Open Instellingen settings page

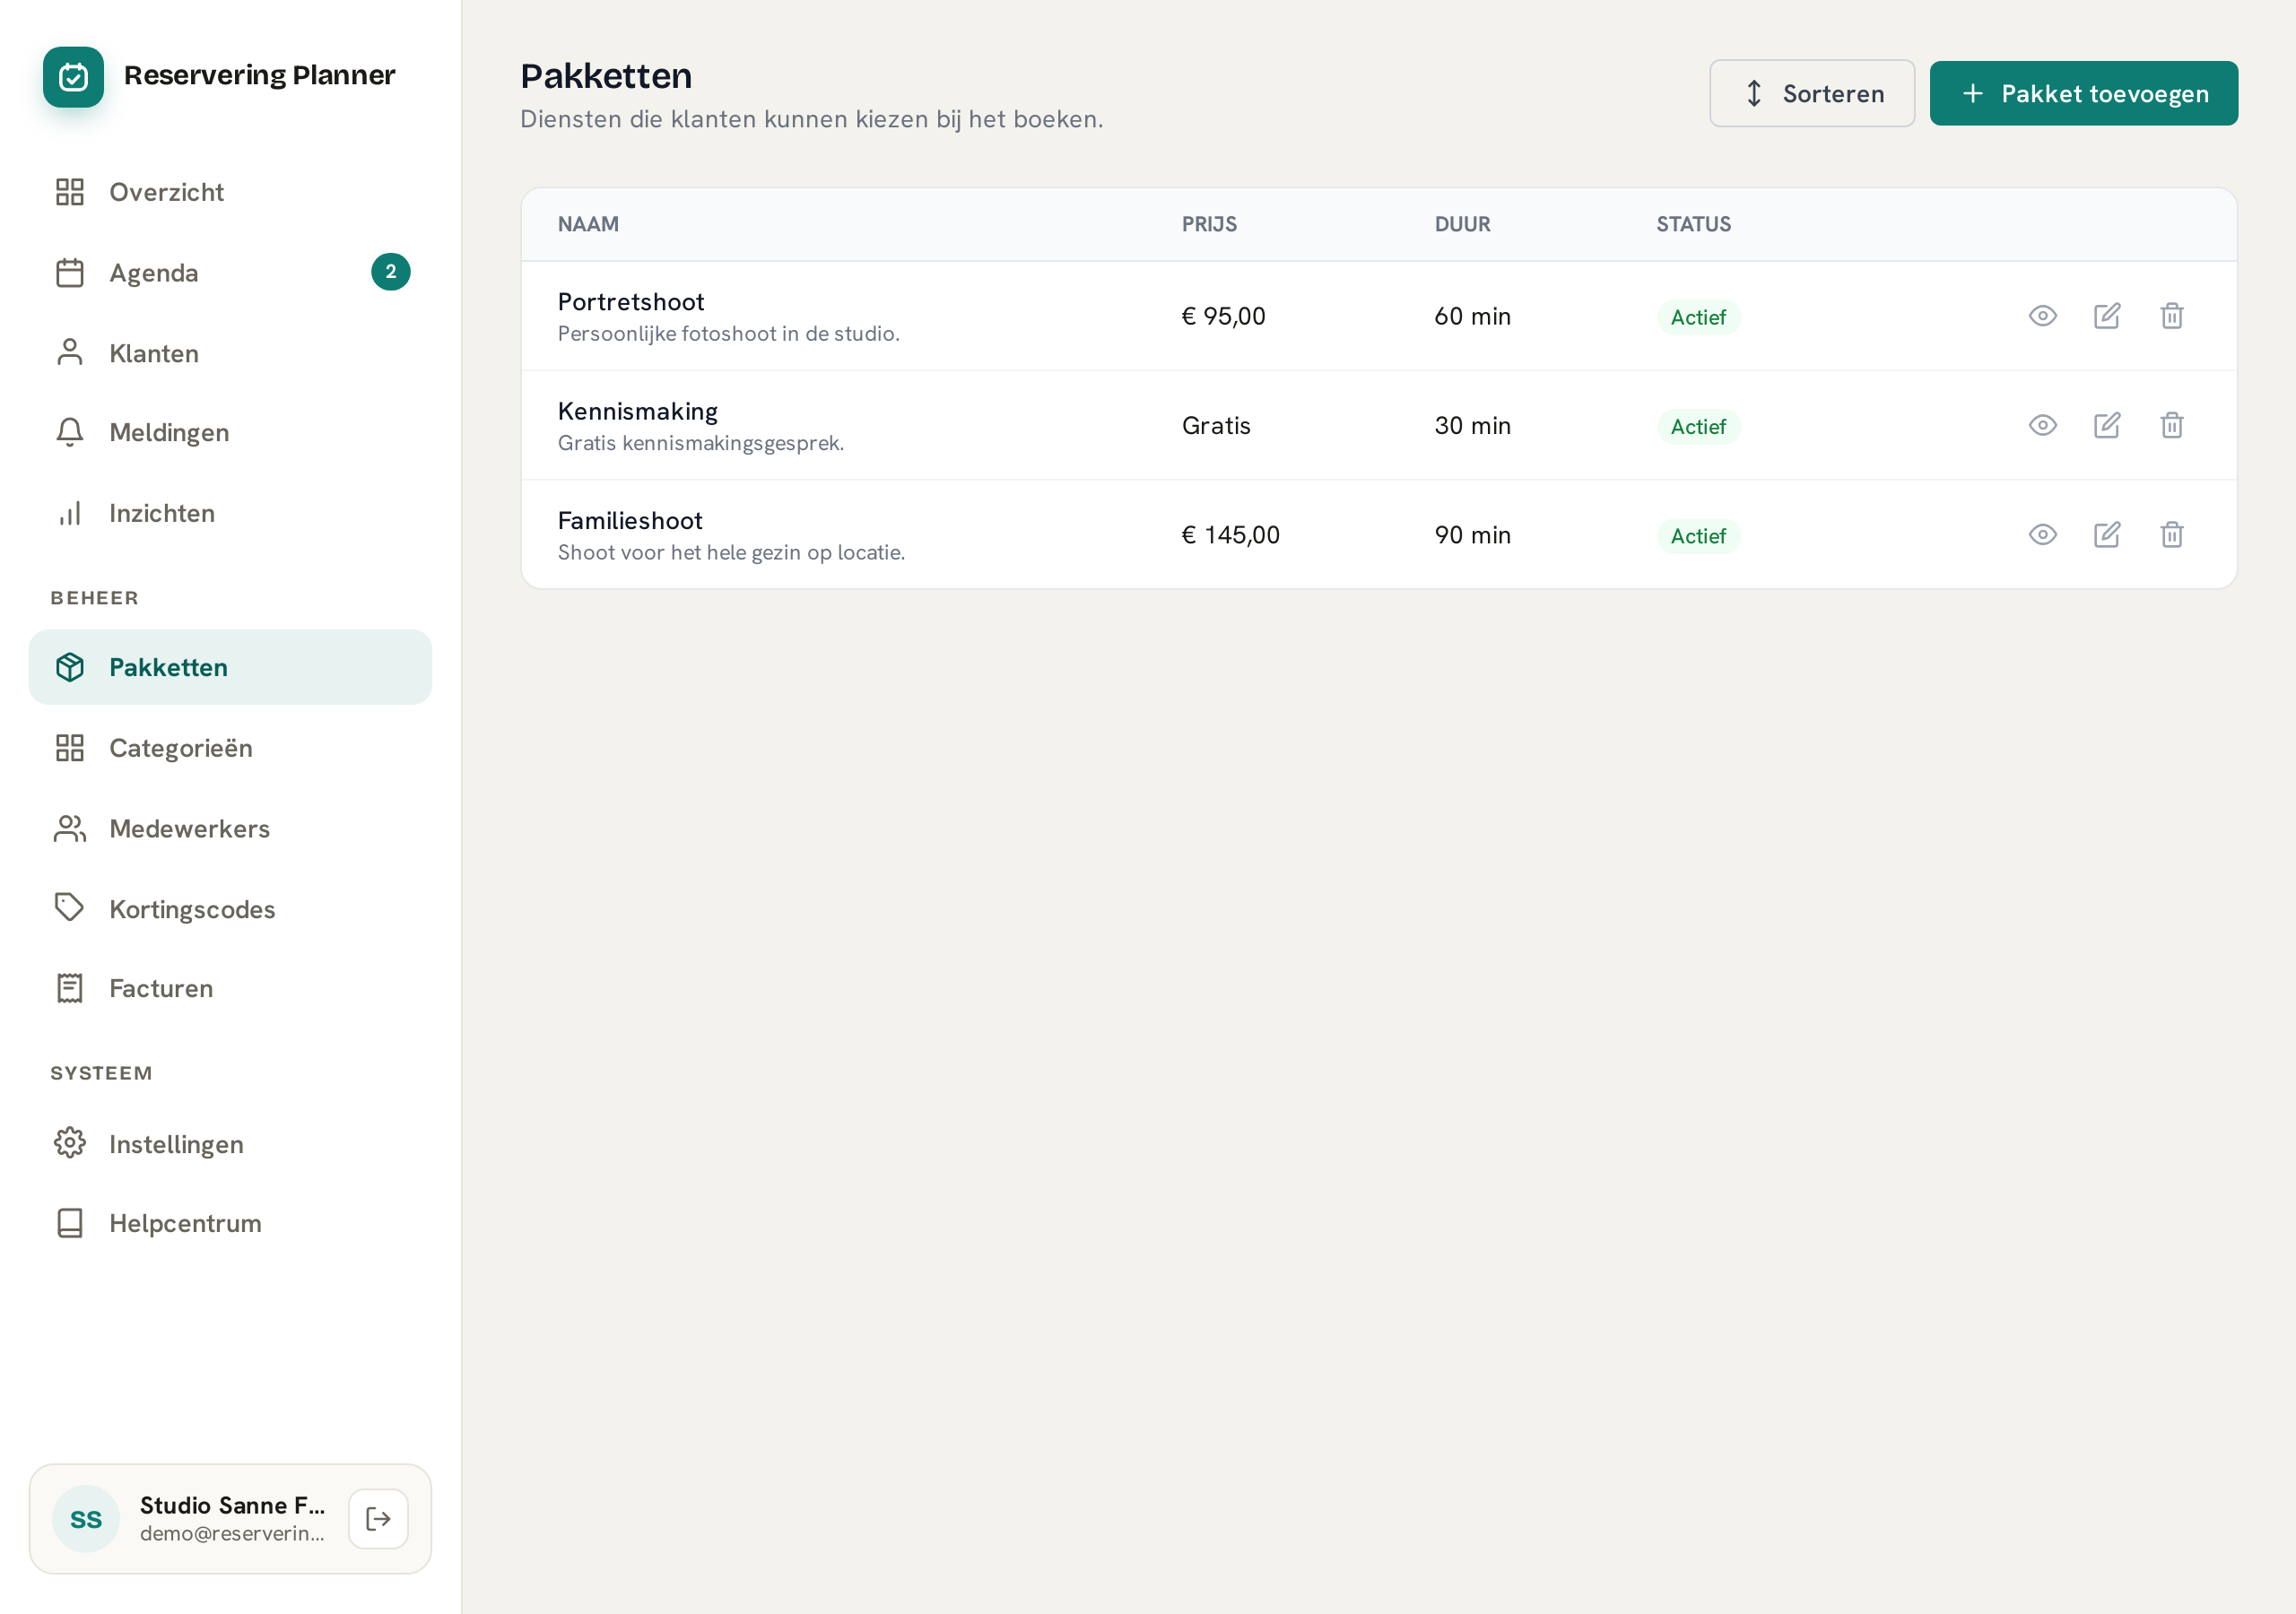230,1144
